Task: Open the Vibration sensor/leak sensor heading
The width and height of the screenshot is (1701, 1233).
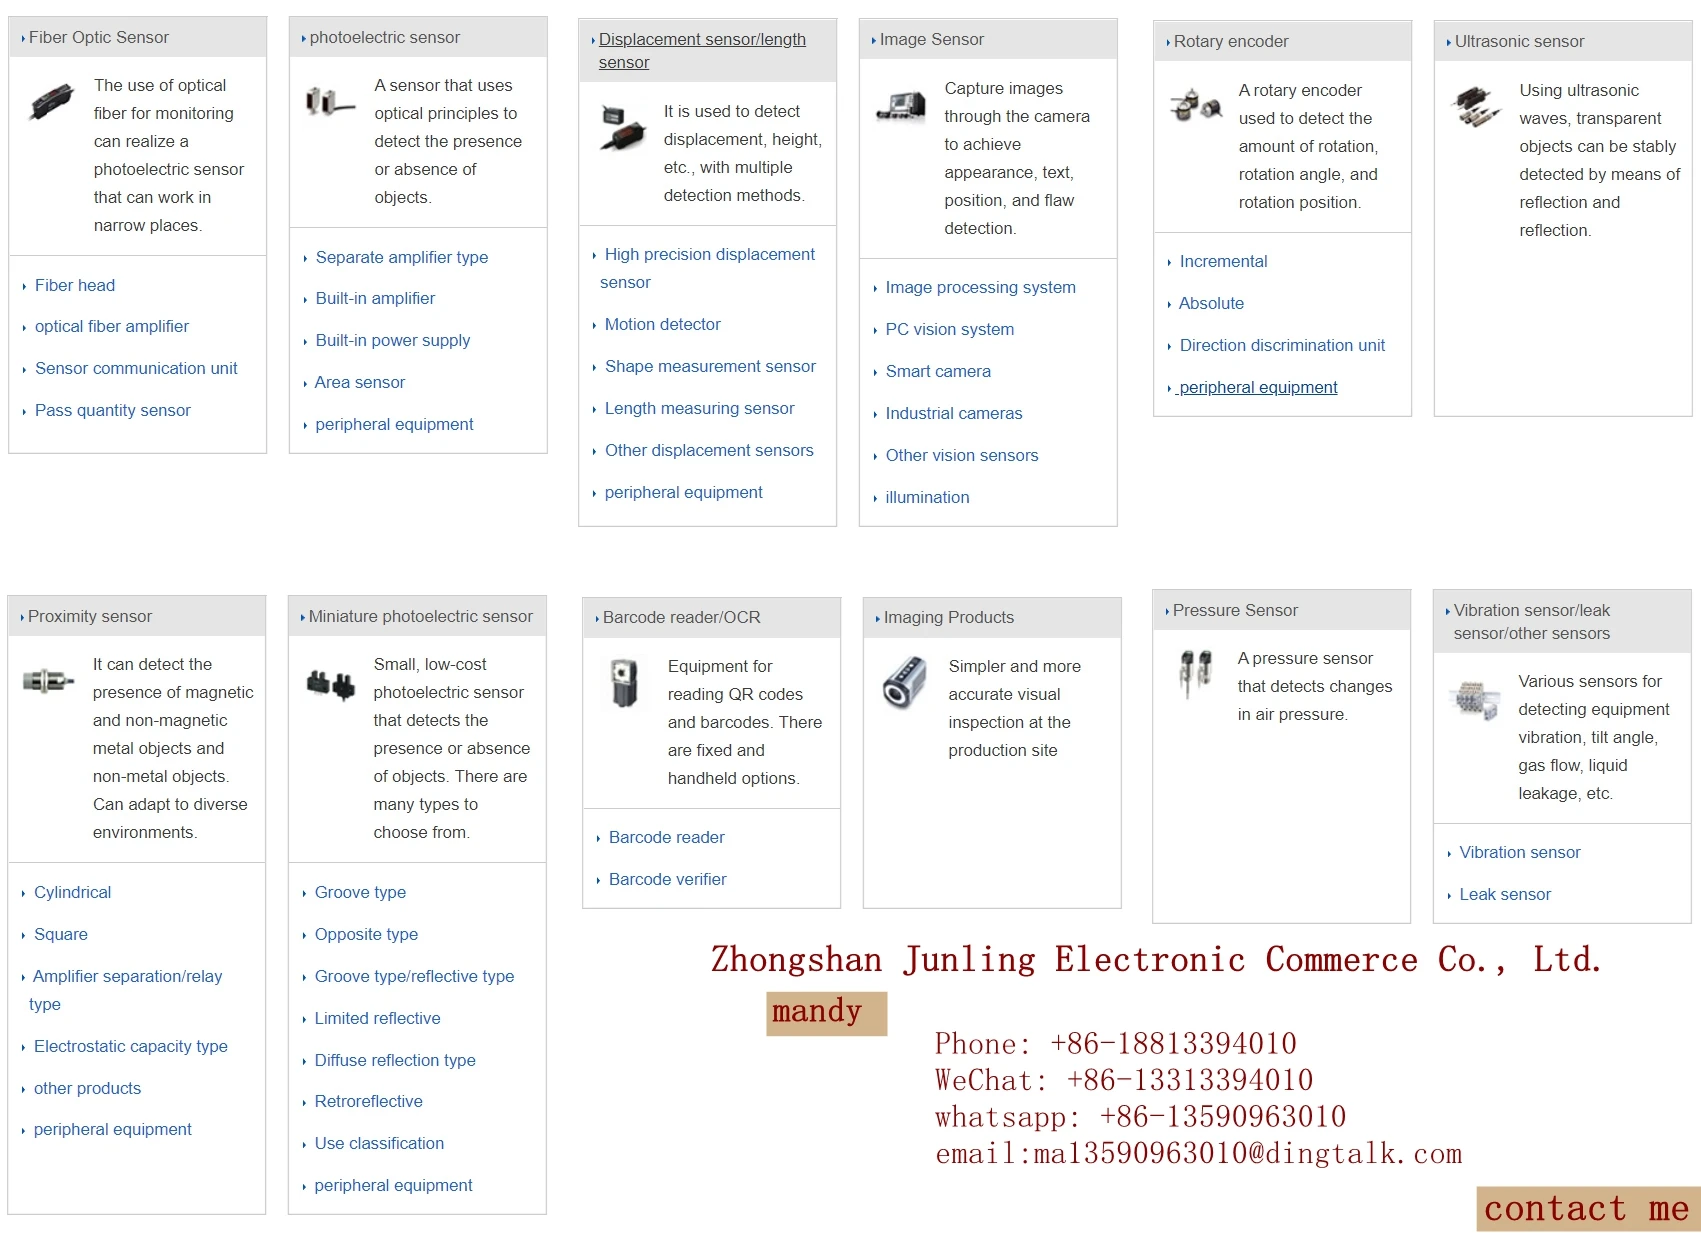Action: pyautogui.click(x=1532, y=622)
